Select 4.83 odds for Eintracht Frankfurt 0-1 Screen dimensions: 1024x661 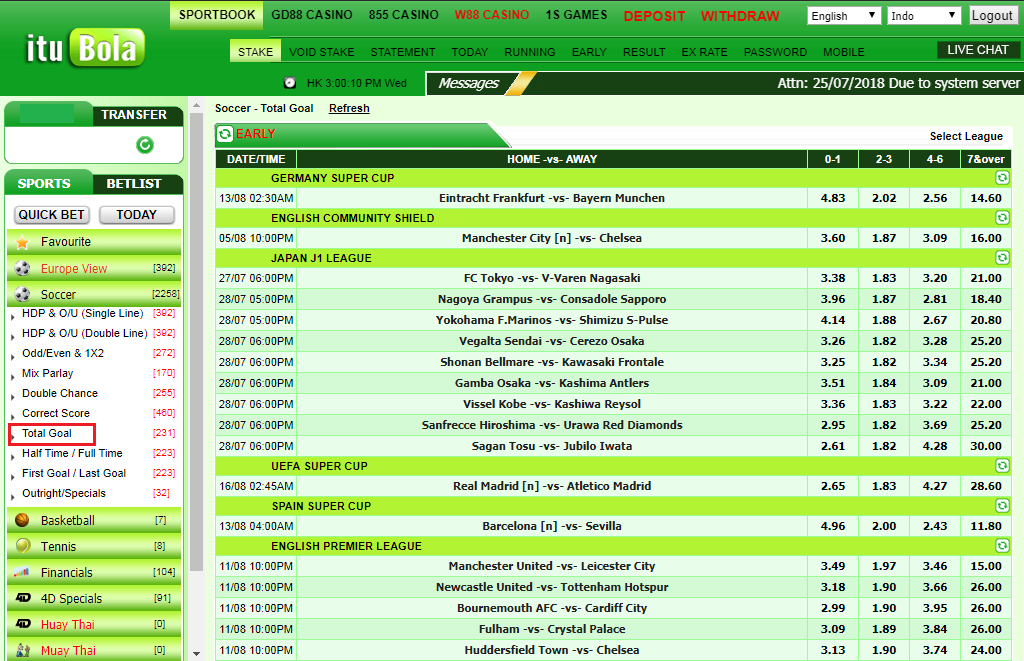833,198
